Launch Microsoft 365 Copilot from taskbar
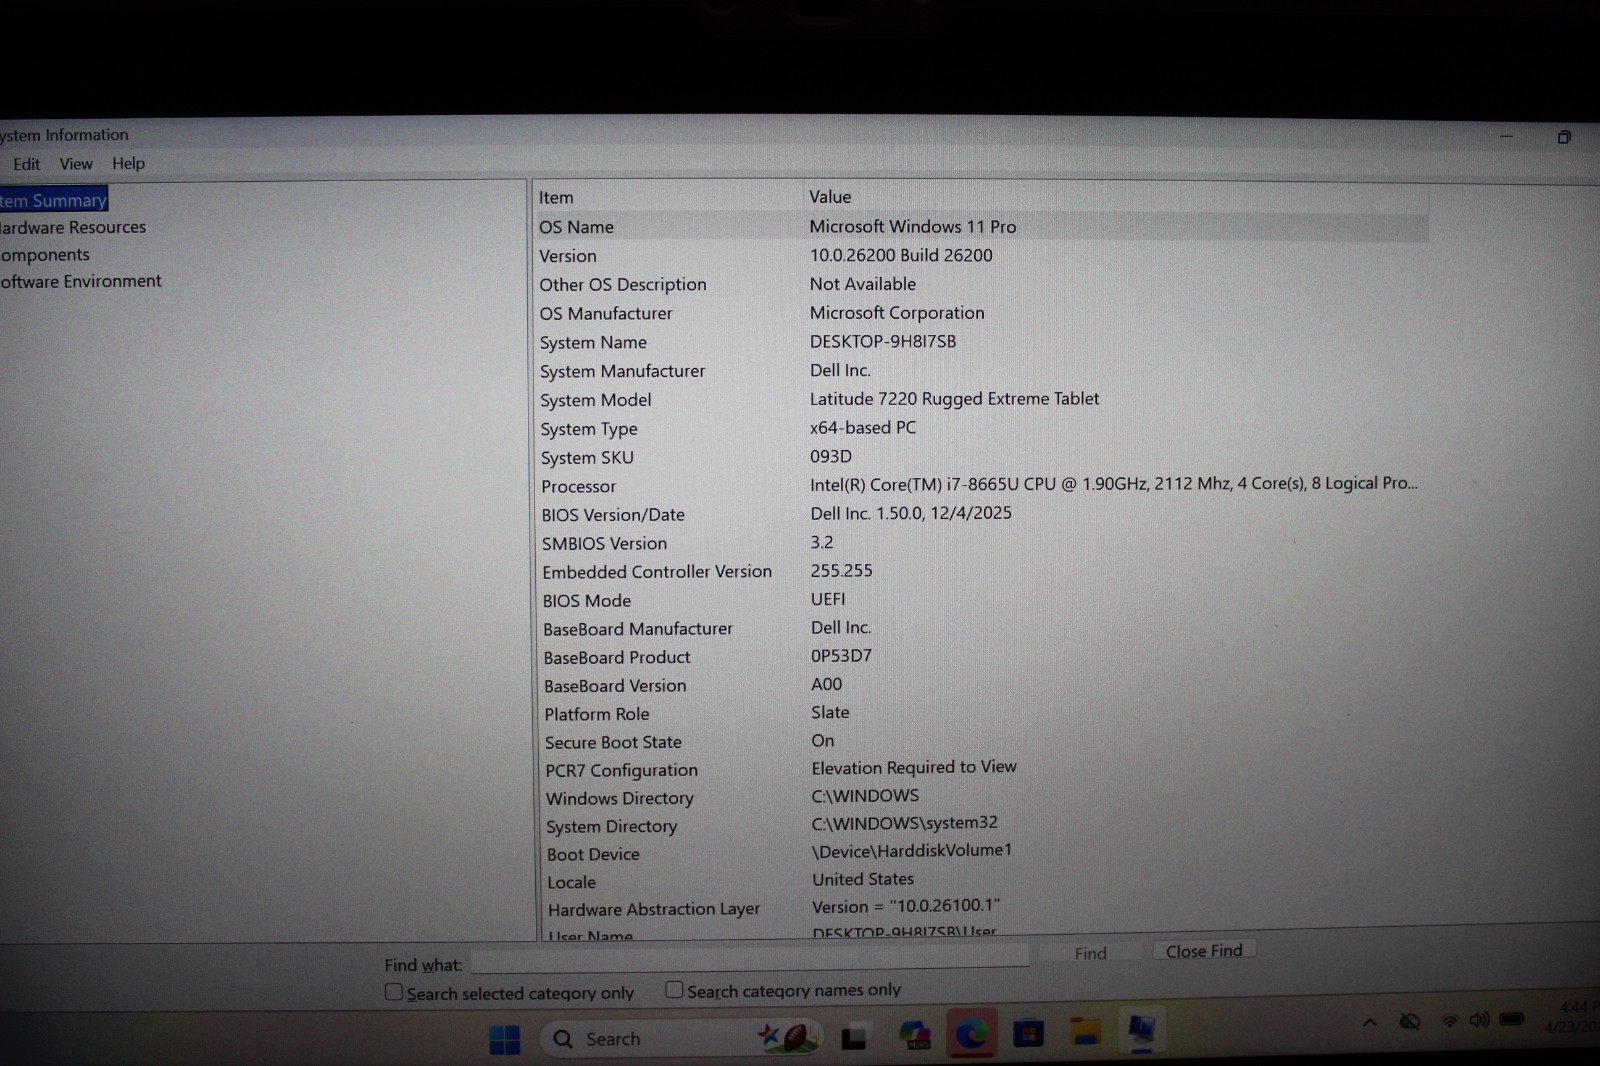 point(914,1036)
